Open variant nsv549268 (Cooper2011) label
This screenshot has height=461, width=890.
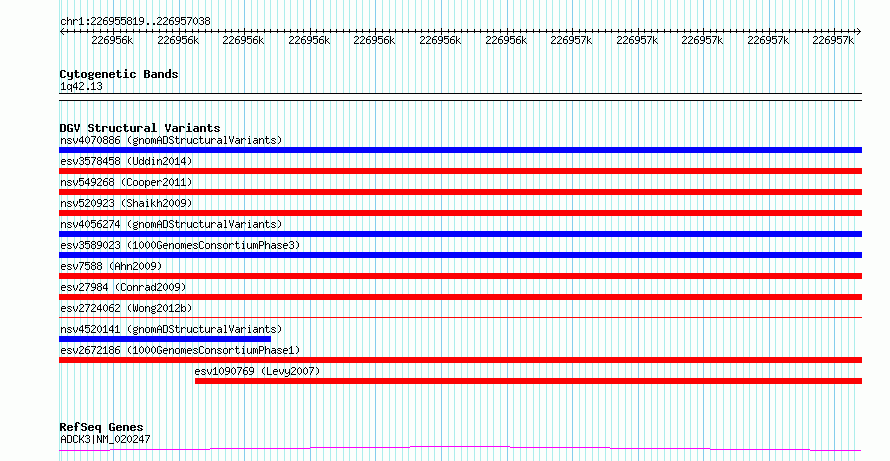(x=126, y=182)
